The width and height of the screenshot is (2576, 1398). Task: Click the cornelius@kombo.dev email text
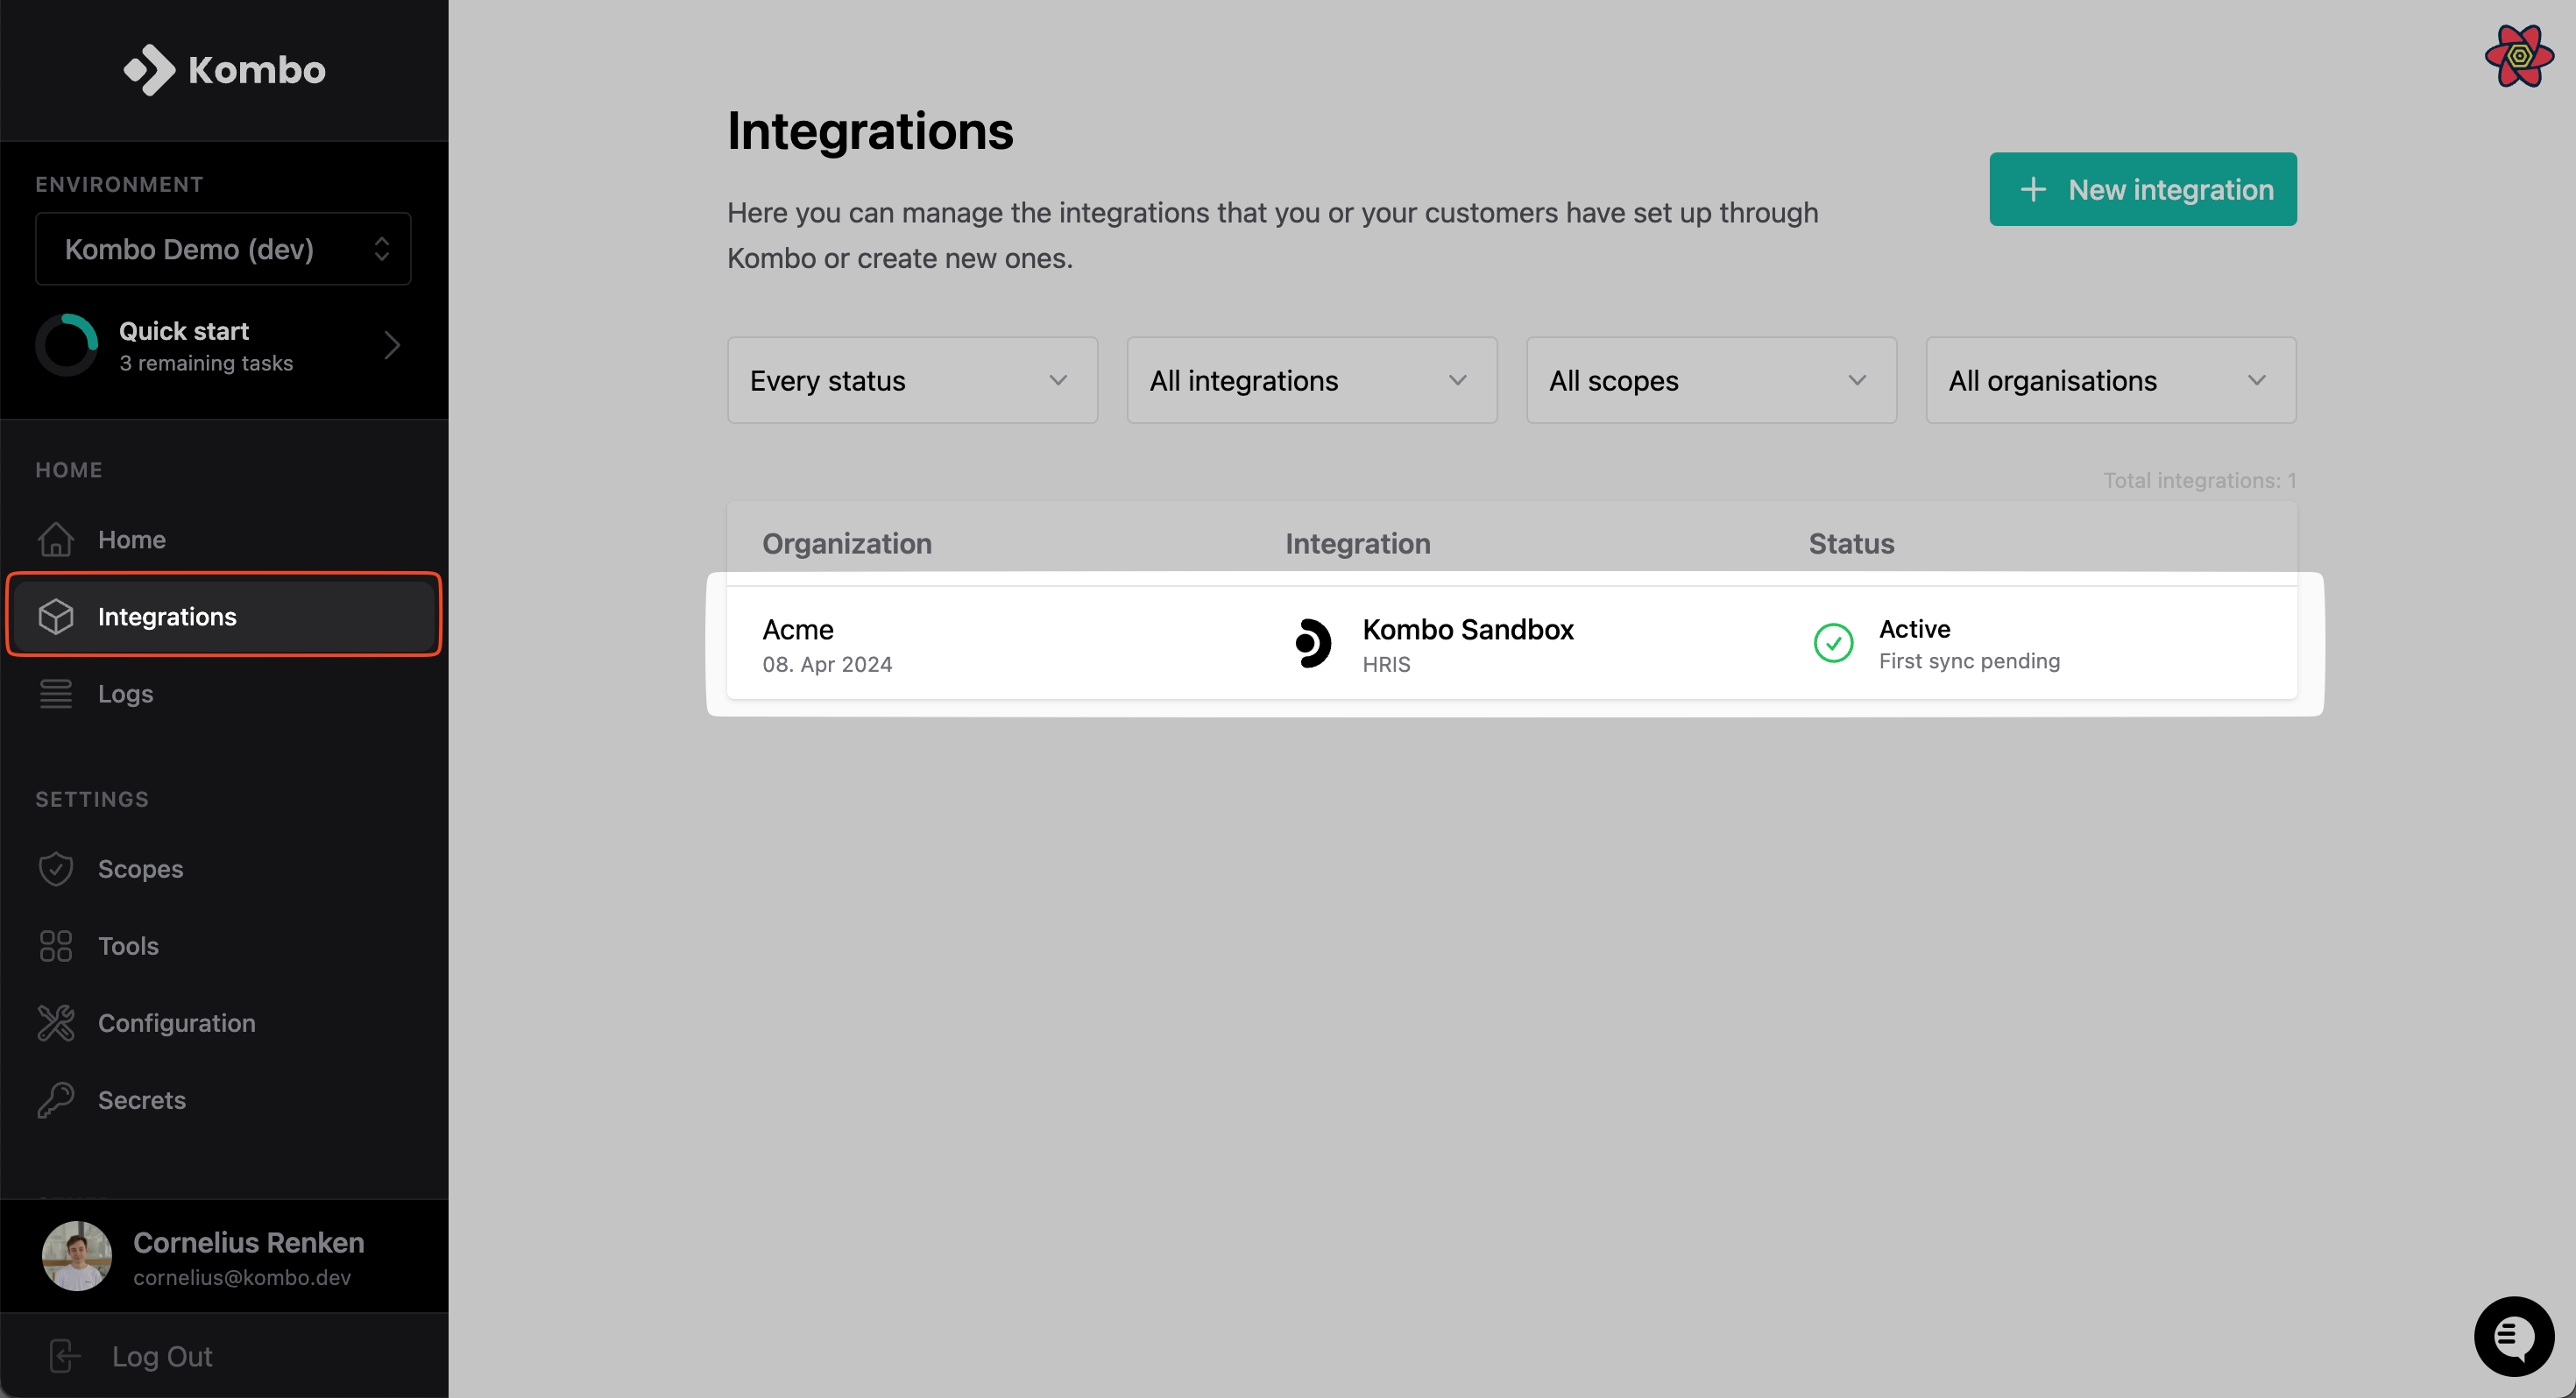[242, 1277]
